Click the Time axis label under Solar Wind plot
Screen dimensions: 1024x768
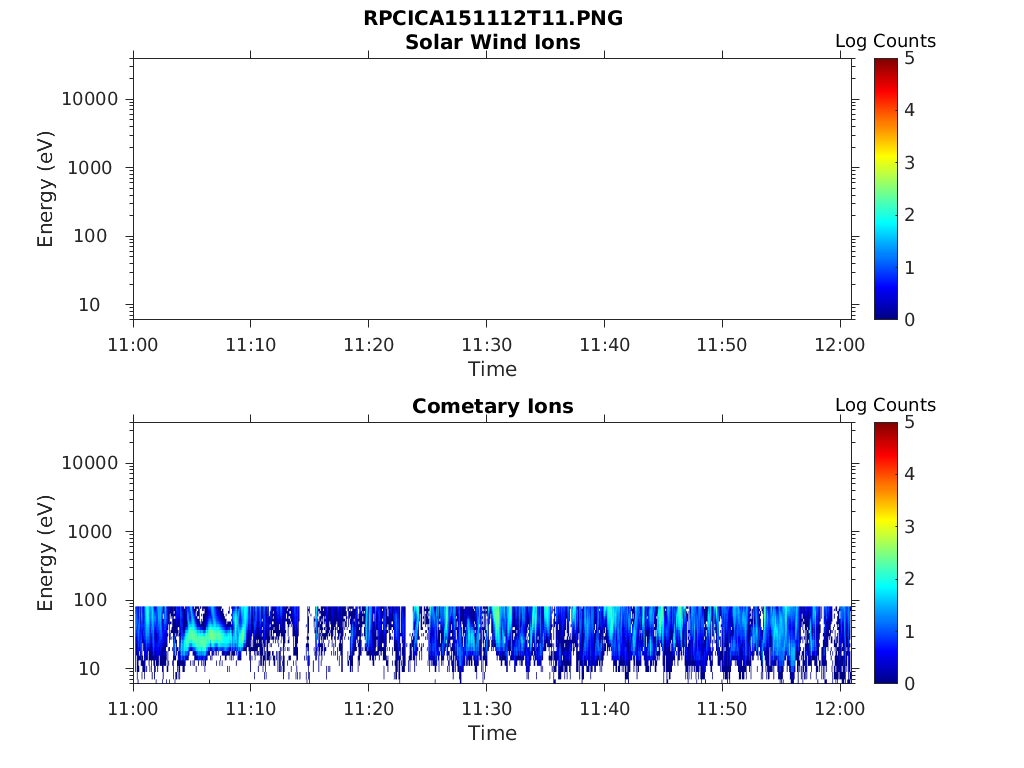492,370
